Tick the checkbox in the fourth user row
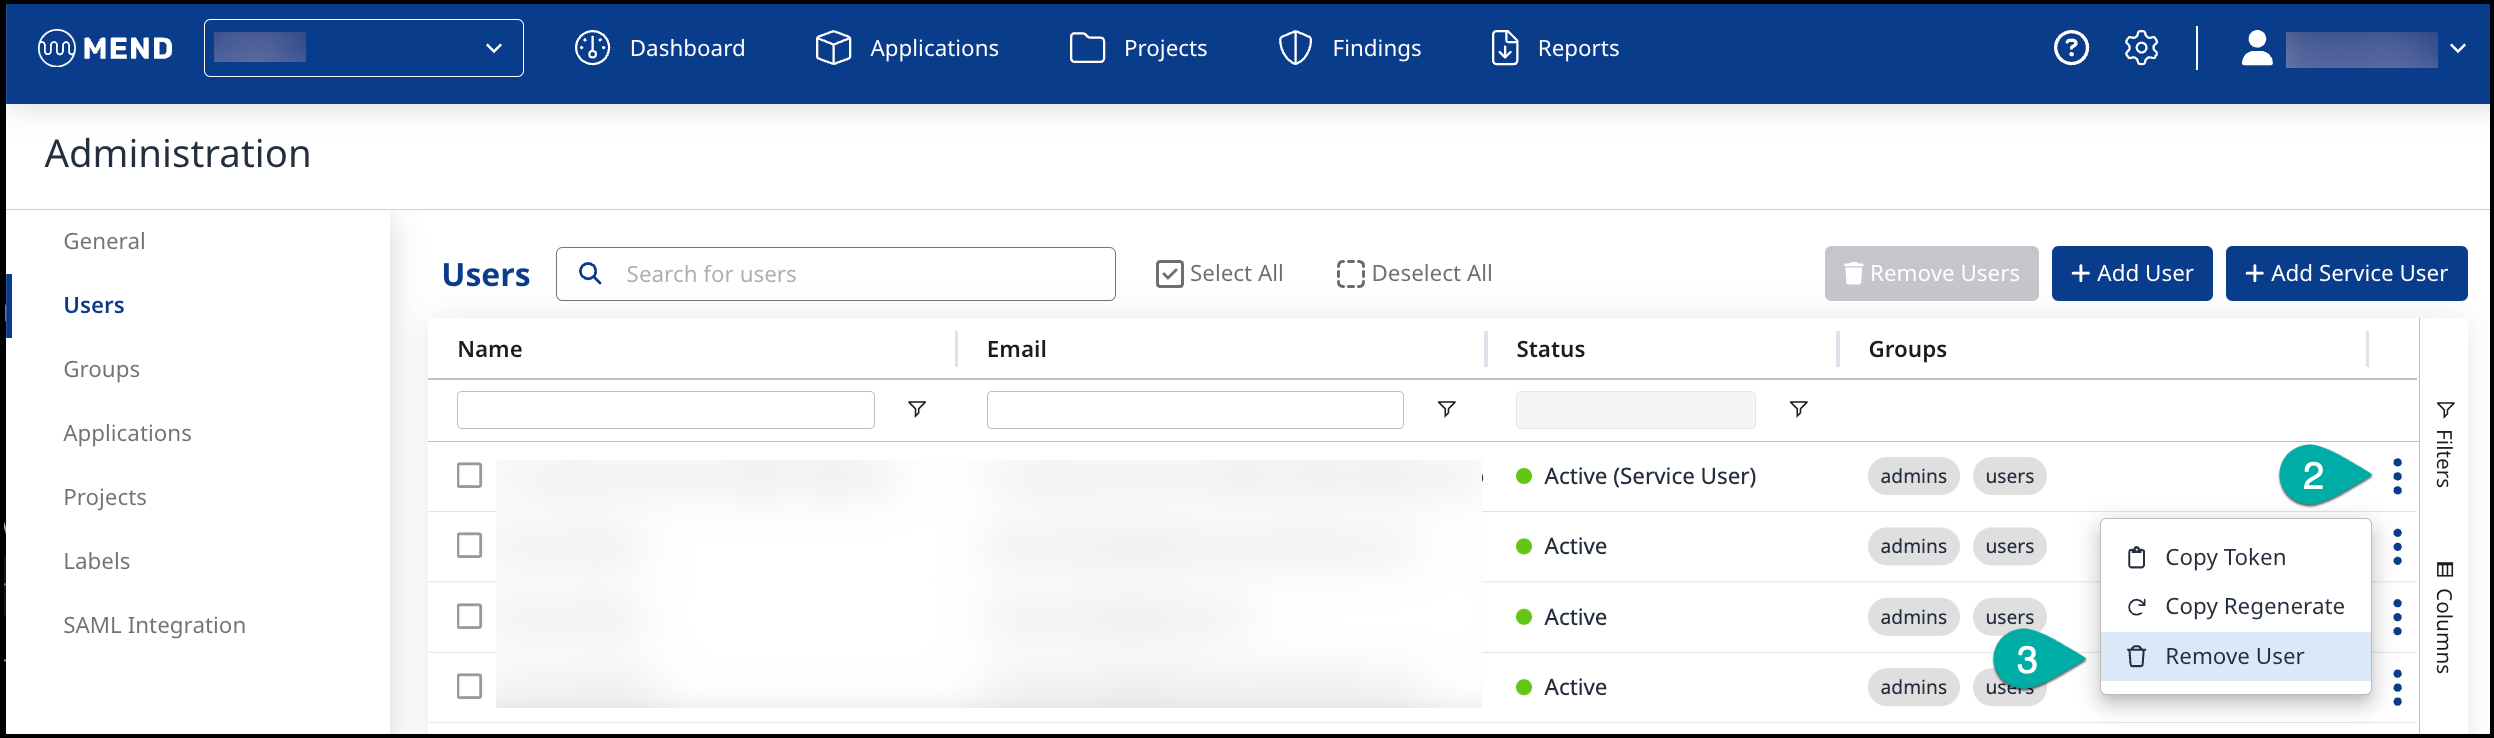Viewport: 2494px width, 738px height. click(x=469, y=686)
